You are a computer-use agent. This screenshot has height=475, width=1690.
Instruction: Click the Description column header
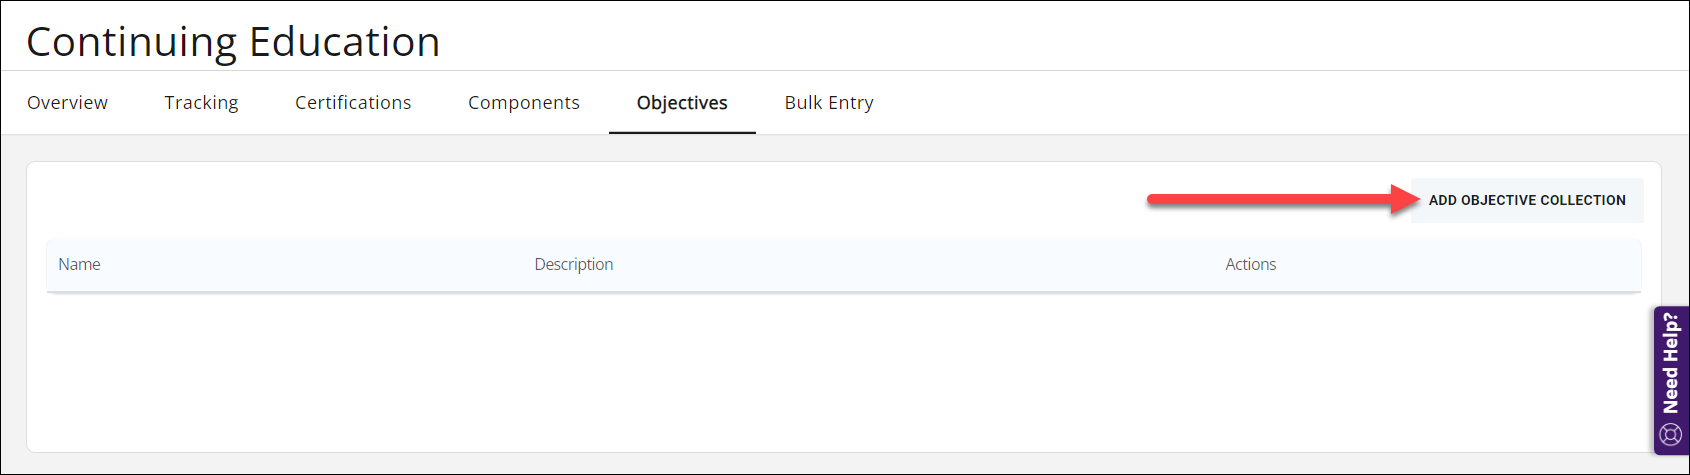coord(574,264)
